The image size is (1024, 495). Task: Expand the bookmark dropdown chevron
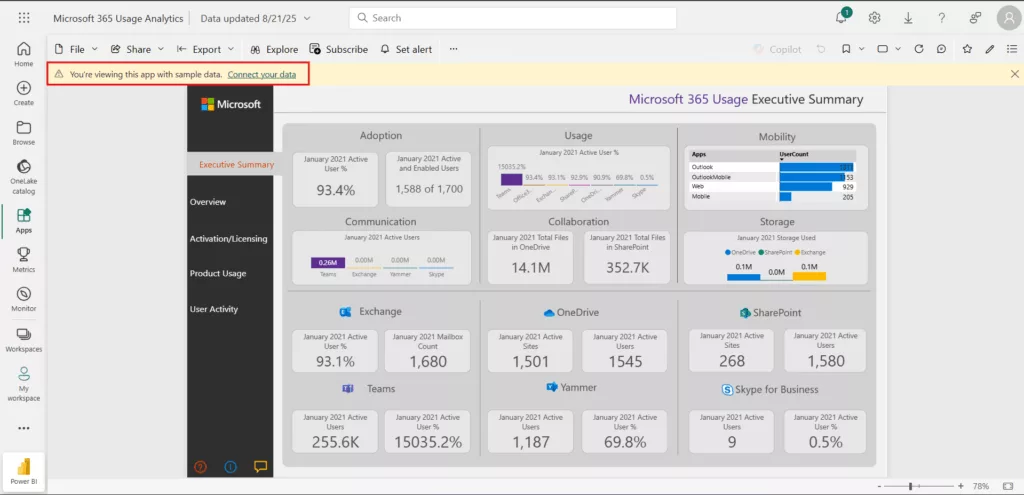tap(861, 49)
